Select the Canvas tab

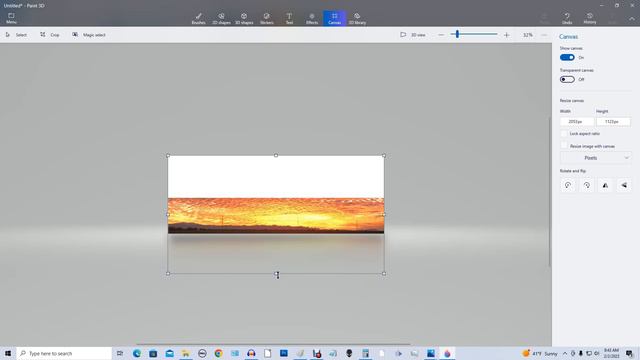point(334,18)
